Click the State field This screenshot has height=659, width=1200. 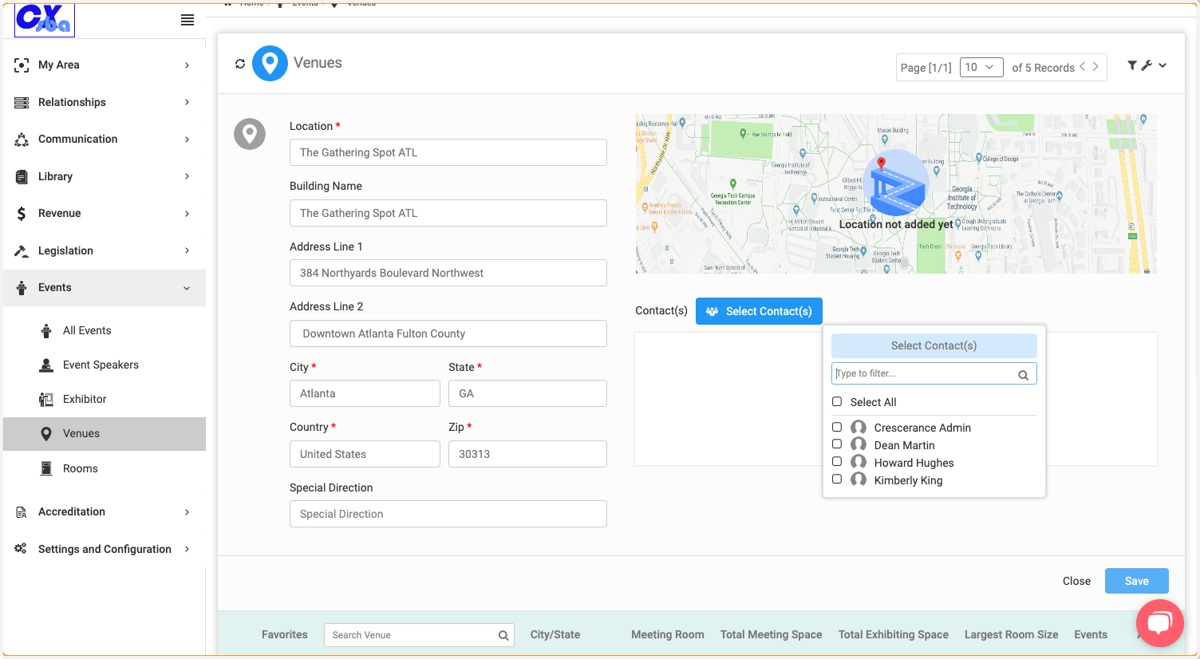(x=528, y=394)
